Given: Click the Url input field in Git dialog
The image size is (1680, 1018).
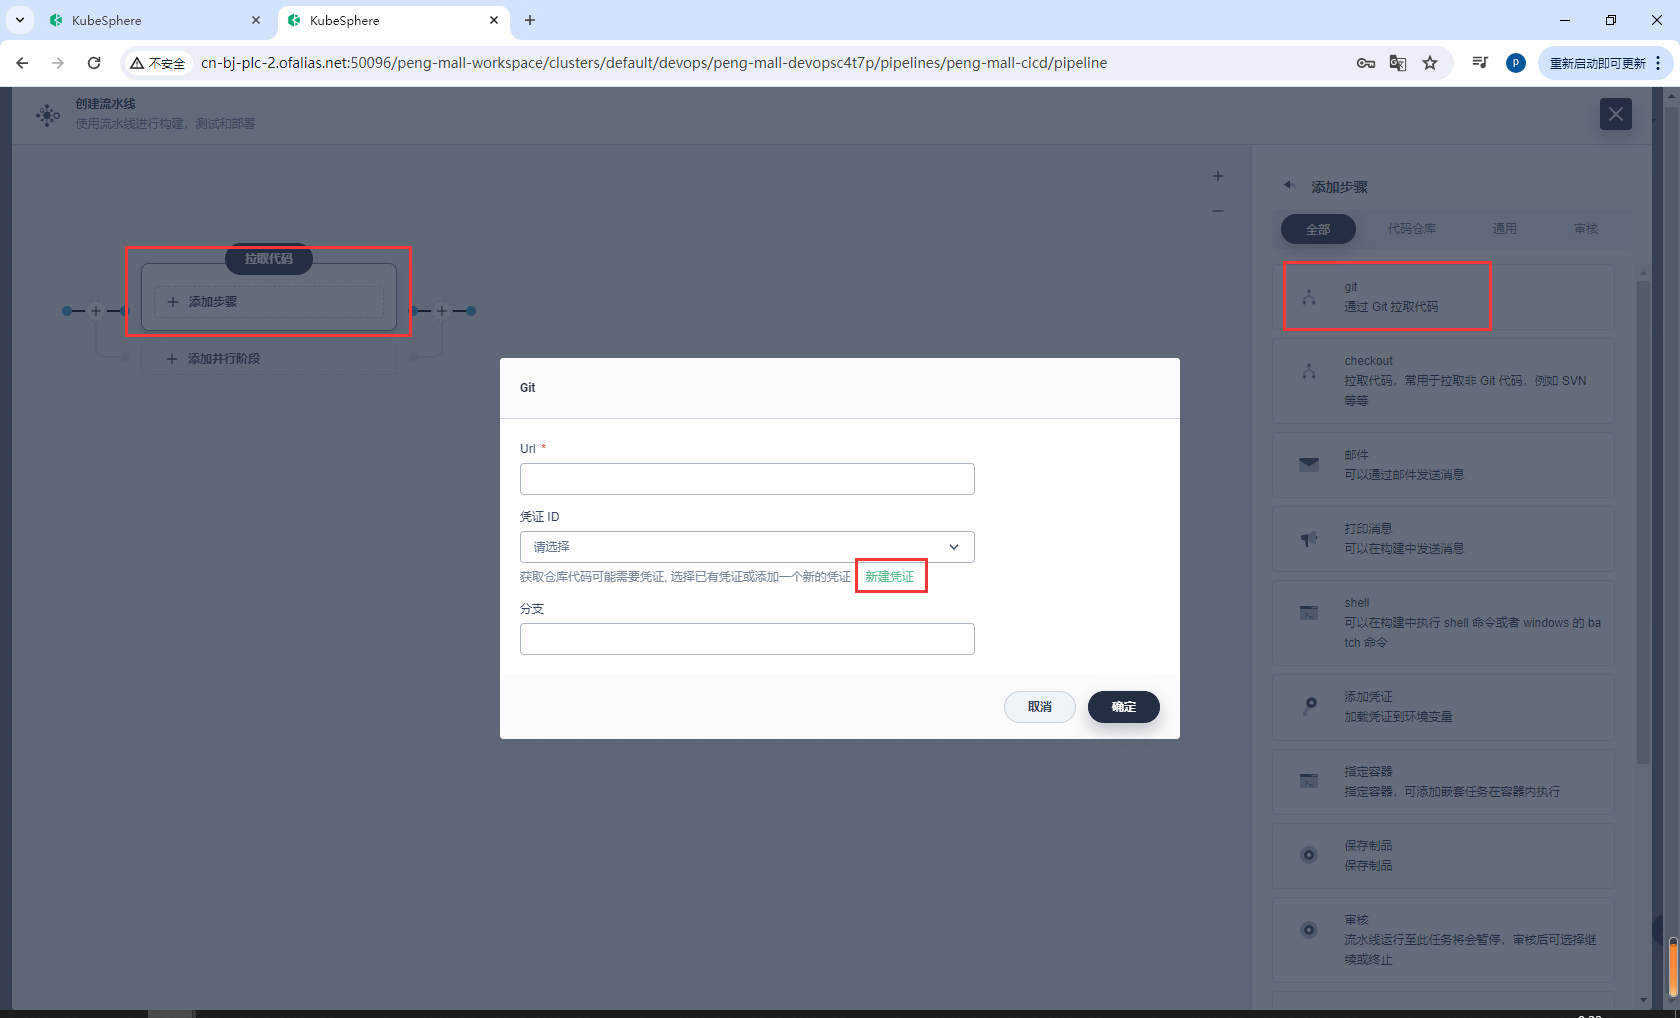Looking at the screenshot, I should pyautogui.click(x=747, y=479).
